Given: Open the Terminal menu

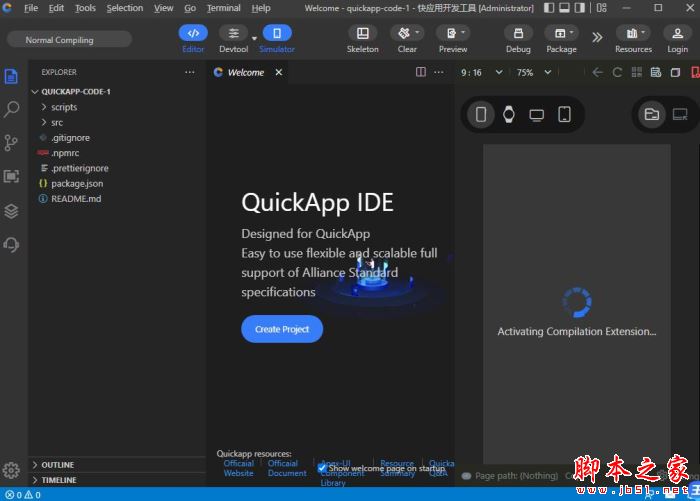Looking at the screenshot, I should tap(223, 8).
